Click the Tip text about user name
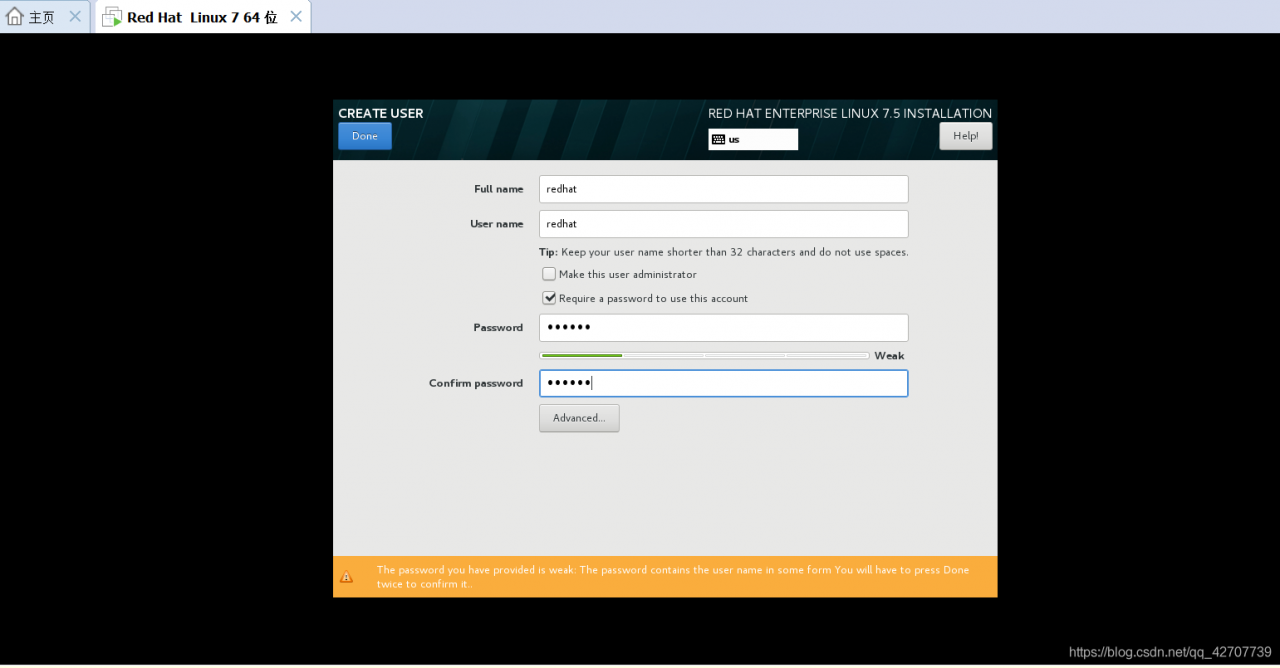This screenshot has height=668, width=1280. click(x=724, y=252)
